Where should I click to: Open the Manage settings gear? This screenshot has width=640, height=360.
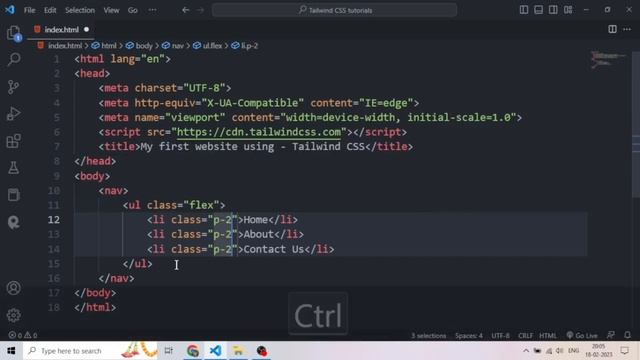13,315
